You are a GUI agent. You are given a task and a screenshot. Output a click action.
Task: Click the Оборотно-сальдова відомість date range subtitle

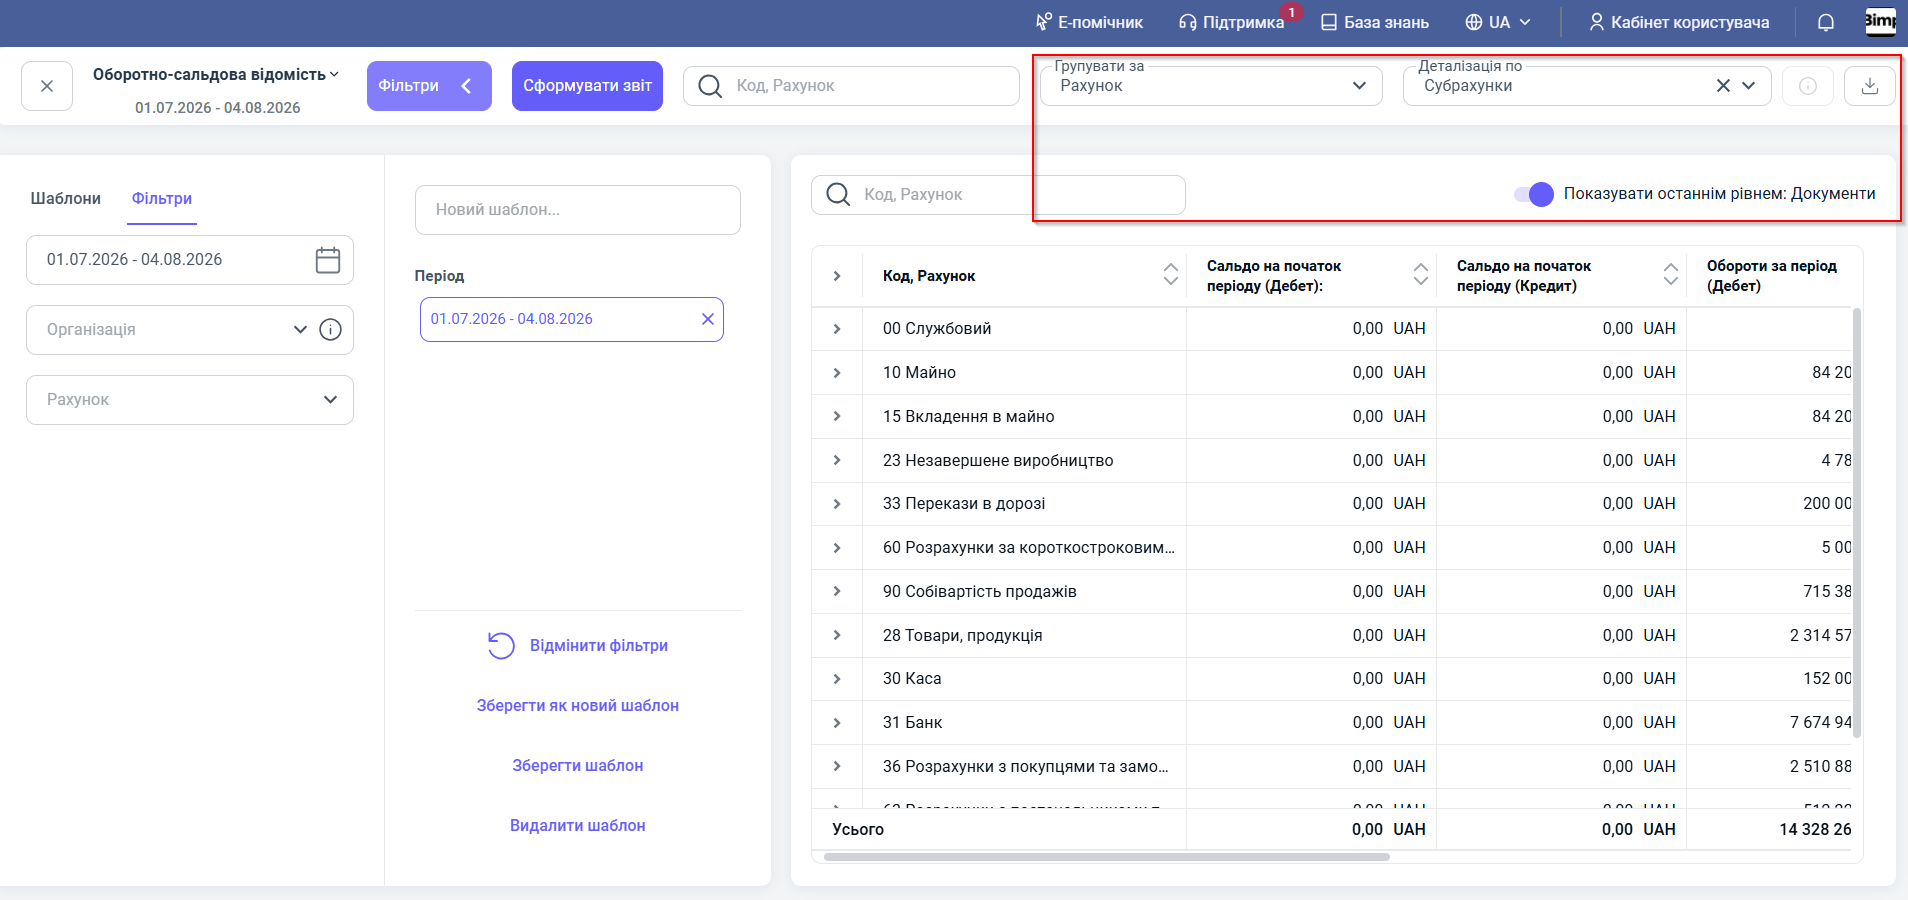[x=218, y=108]
